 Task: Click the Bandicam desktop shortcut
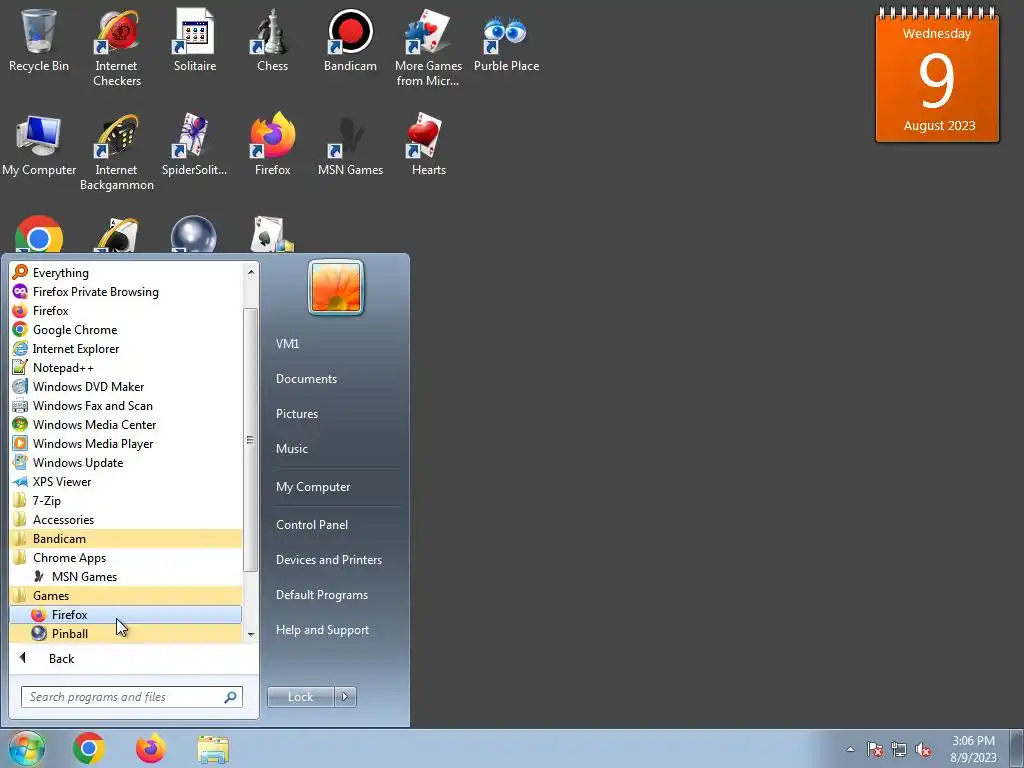point(350,40)
